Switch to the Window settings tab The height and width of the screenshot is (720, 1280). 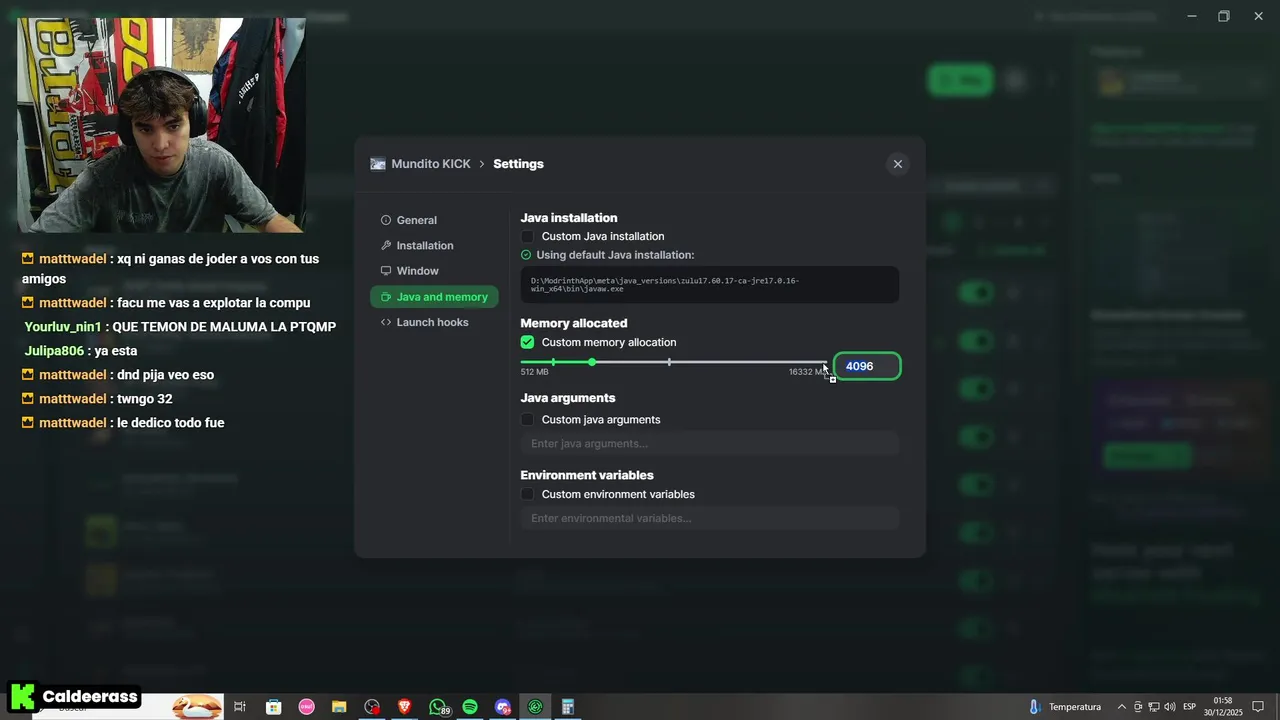pyautogui.click(x=410, y=271)
